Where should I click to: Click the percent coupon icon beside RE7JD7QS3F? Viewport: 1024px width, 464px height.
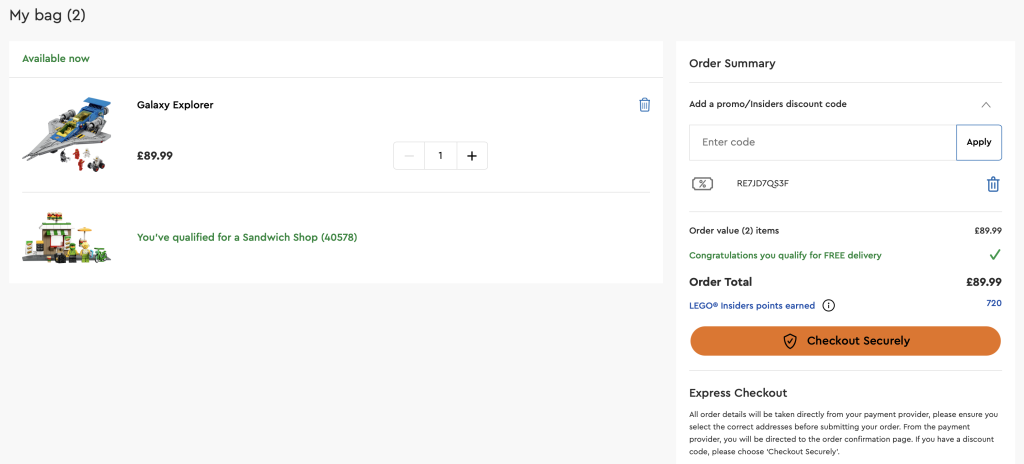pos(702,184)
